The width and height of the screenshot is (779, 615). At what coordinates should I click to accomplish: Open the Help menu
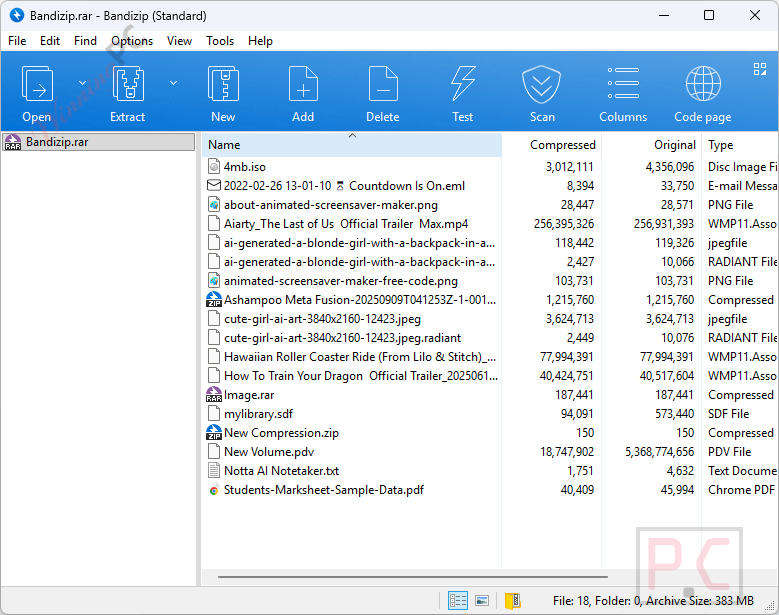[x=260, y=41]
